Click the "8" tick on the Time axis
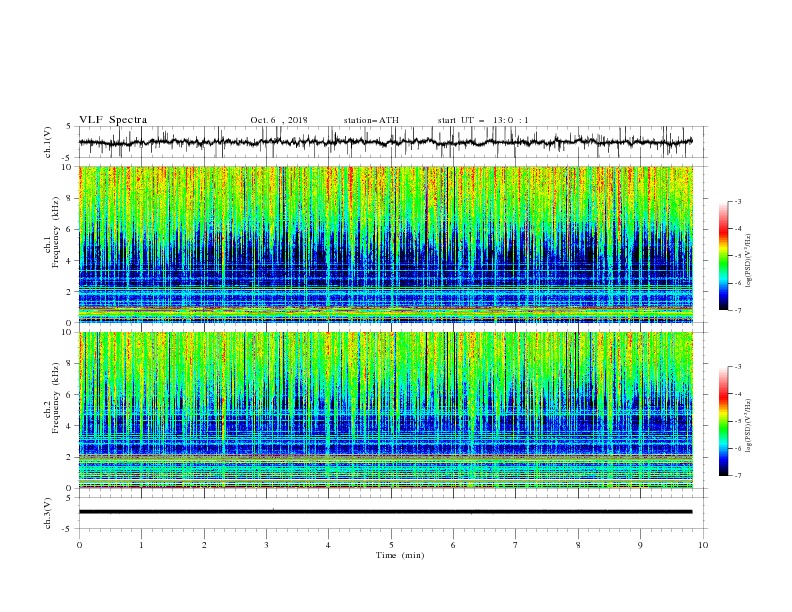 click(578, 545)
